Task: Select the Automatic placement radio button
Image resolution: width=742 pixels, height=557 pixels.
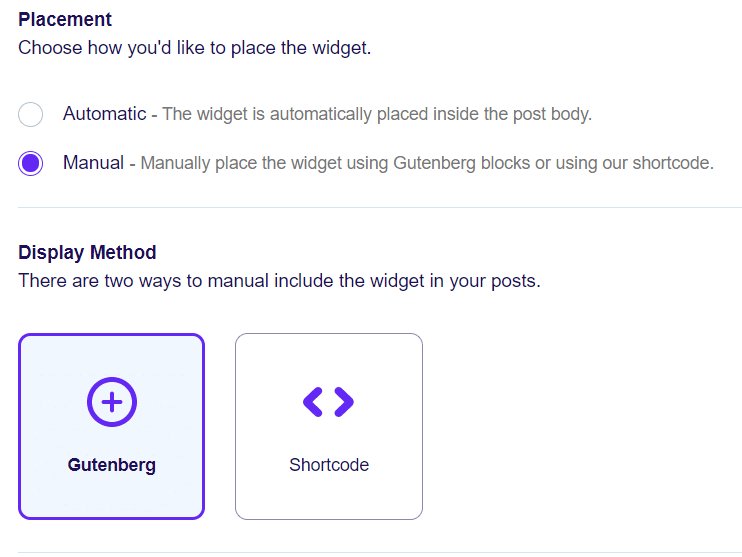Action: (x=31, y=115)
